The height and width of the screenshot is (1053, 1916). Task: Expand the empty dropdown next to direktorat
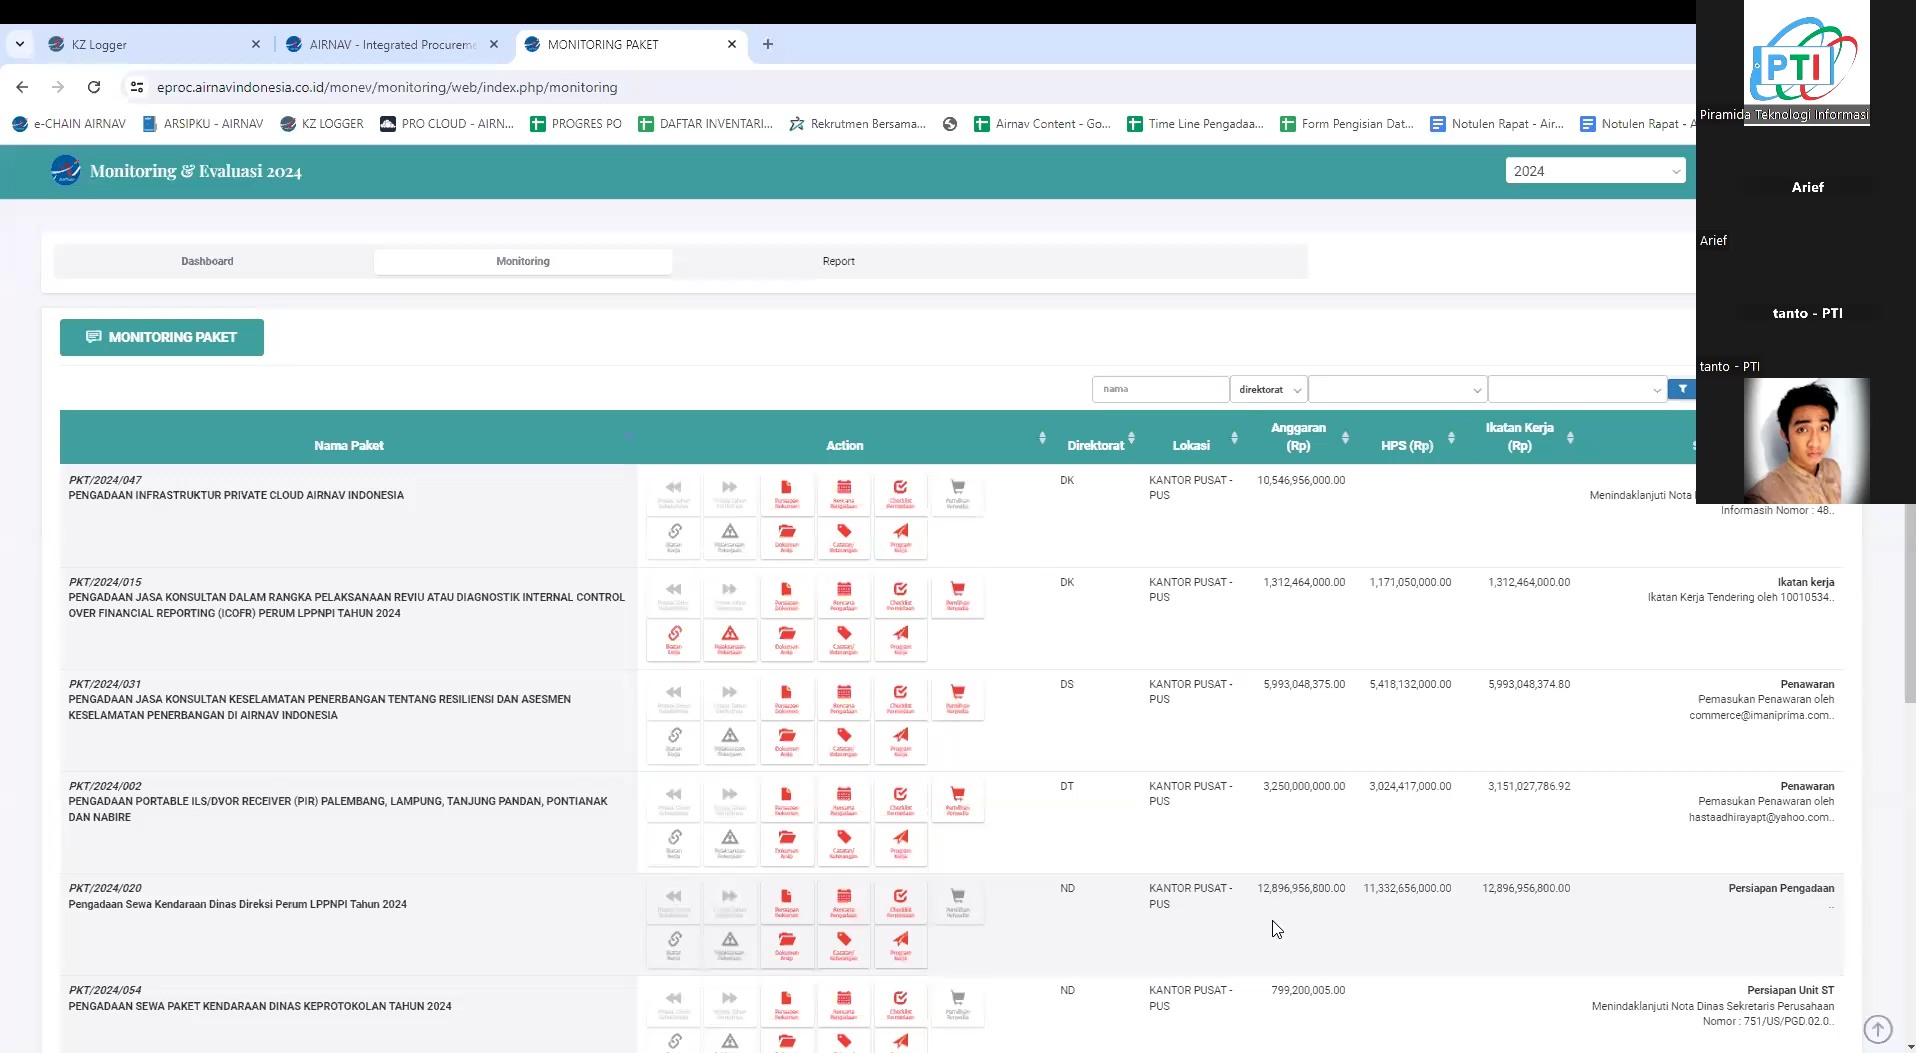point(1397,389)
